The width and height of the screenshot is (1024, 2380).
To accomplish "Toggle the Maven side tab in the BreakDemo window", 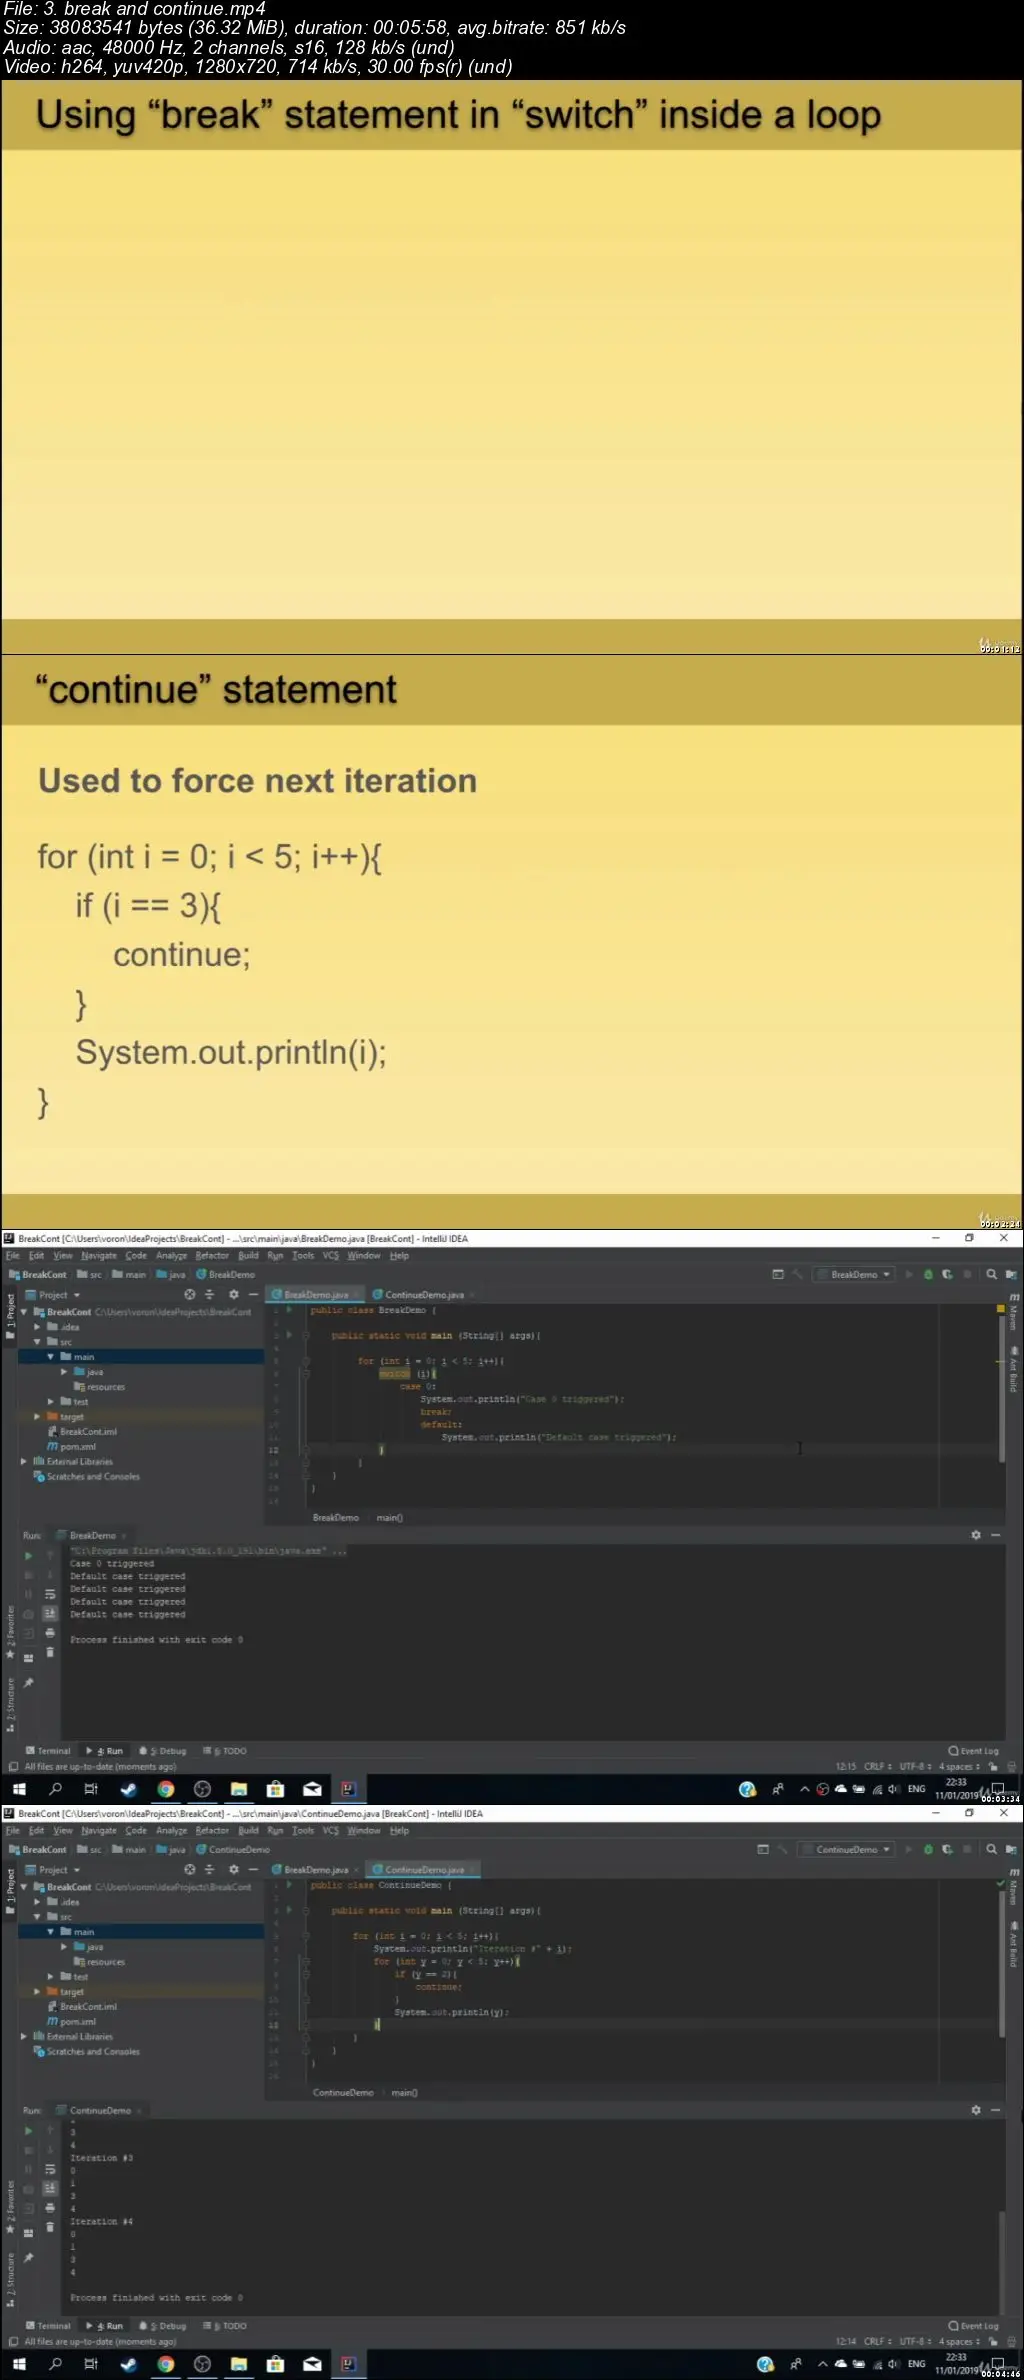I will pyautogui.click(x=1013, y=1312).
